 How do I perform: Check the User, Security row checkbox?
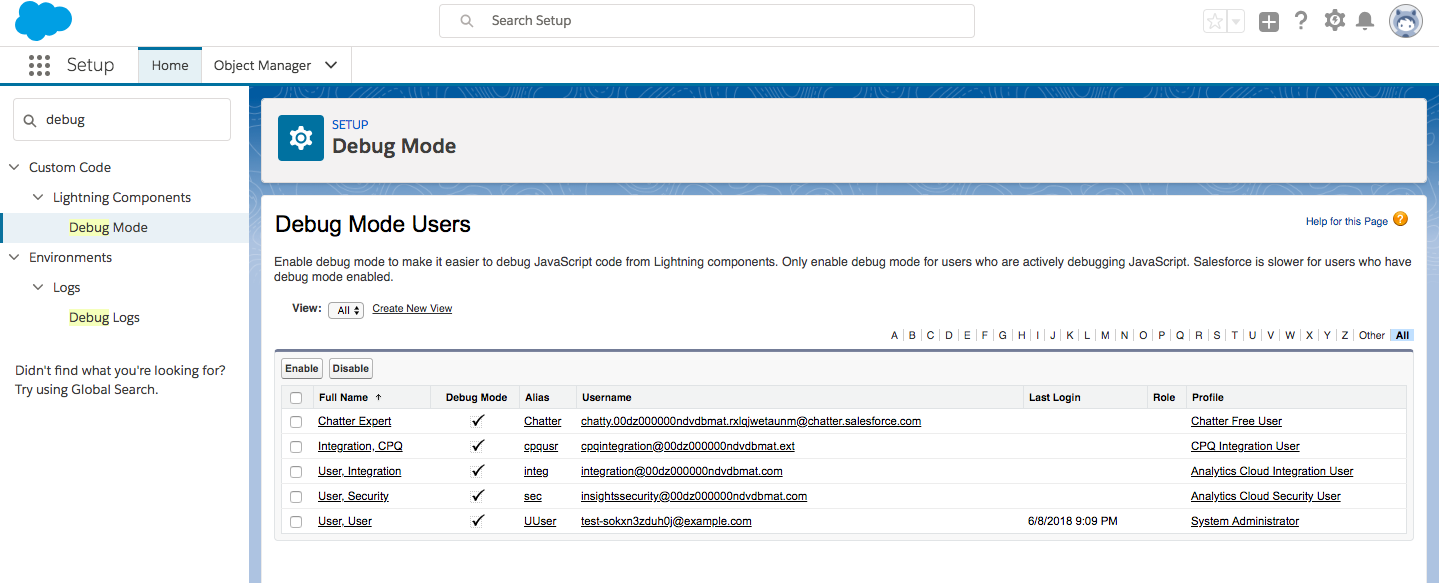coord(296,497)
